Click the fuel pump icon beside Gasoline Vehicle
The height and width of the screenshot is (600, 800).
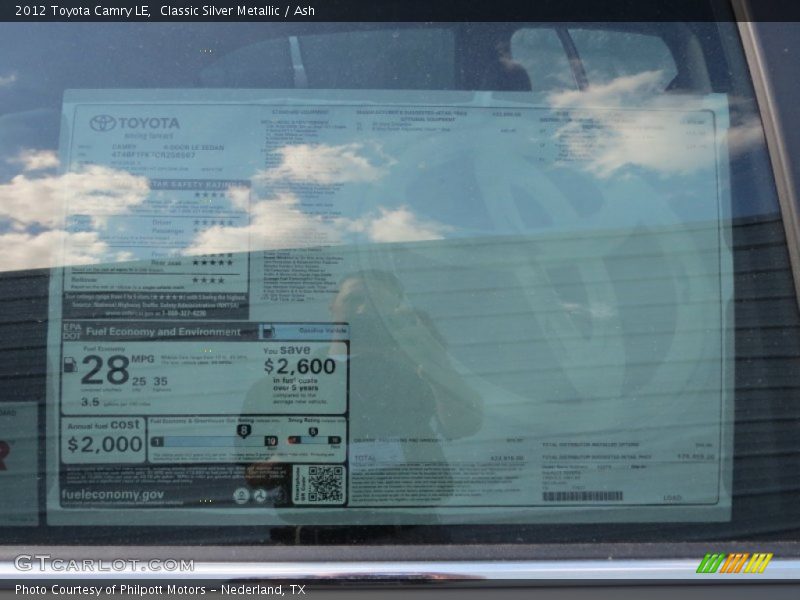click(267, 332)
